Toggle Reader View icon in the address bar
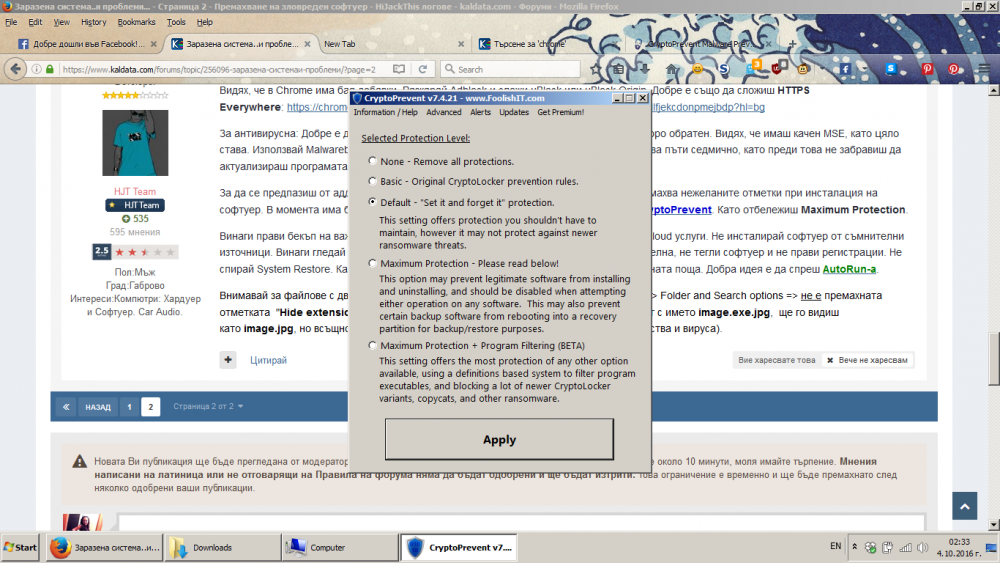The image size is (1000, 563). point(399,69)
